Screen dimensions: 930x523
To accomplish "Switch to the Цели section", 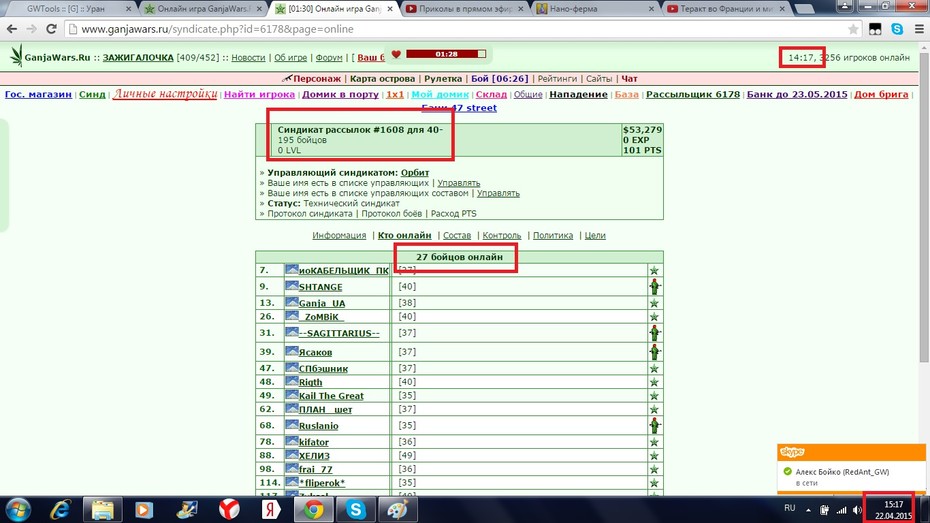I will coord(595,235).
